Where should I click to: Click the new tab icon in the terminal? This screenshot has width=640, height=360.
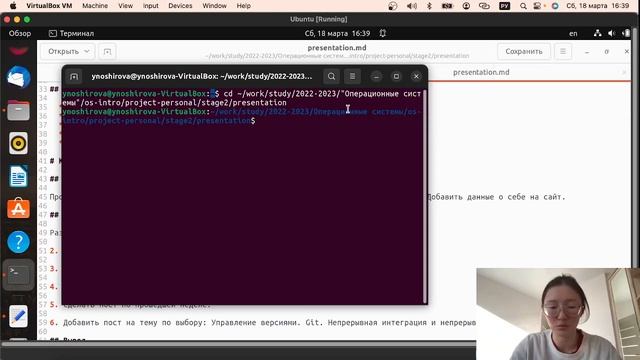pos(74,76)
